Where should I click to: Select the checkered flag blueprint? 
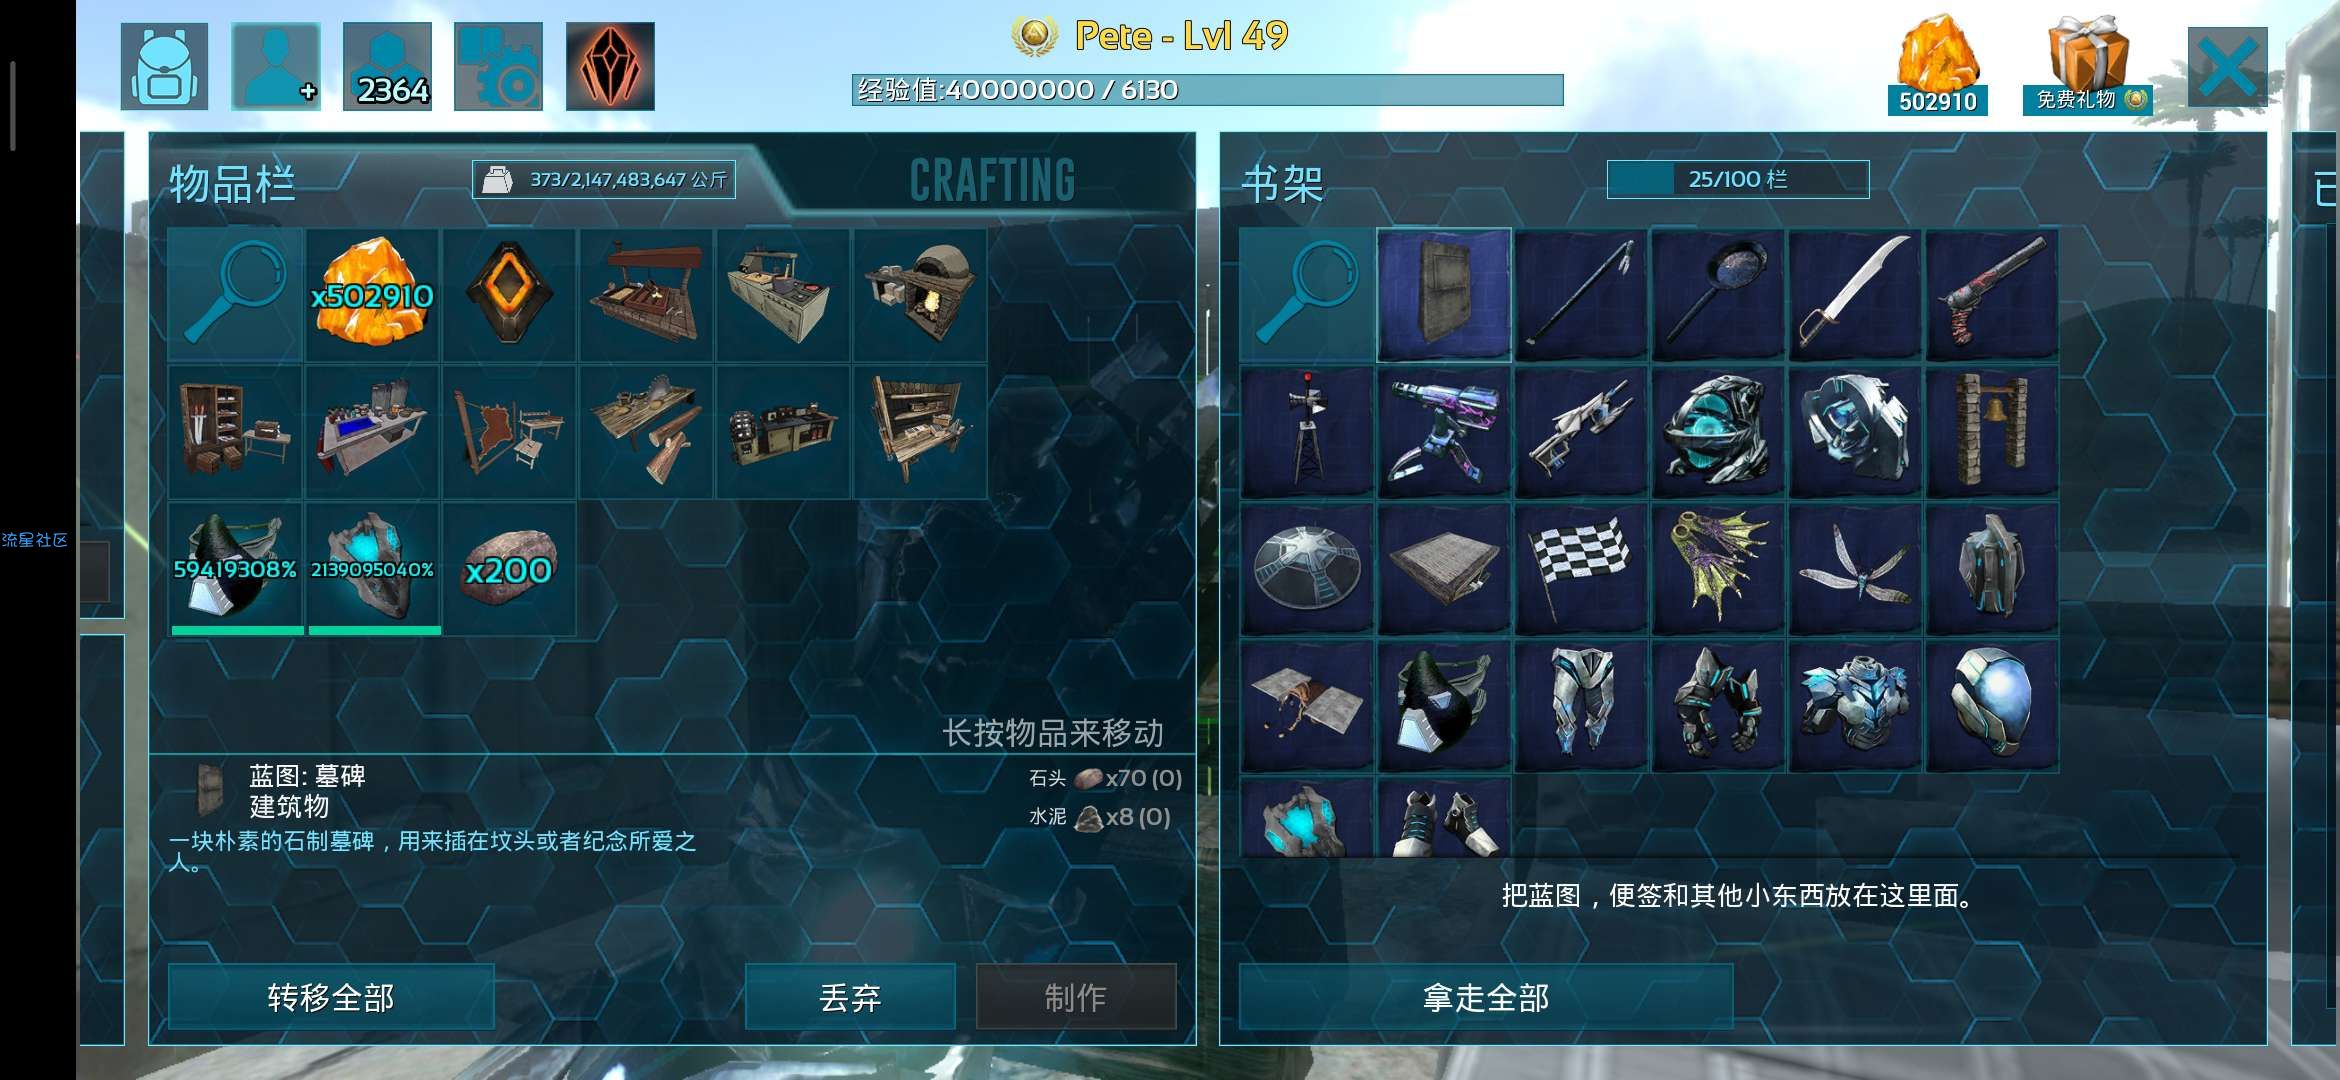(1581, 569)
